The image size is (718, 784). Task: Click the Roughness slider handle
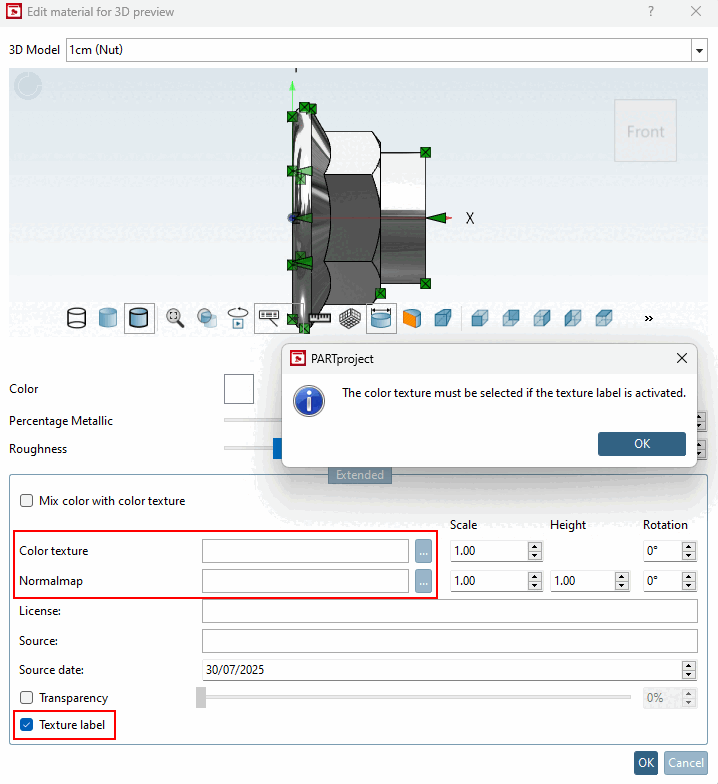[278, 448]
